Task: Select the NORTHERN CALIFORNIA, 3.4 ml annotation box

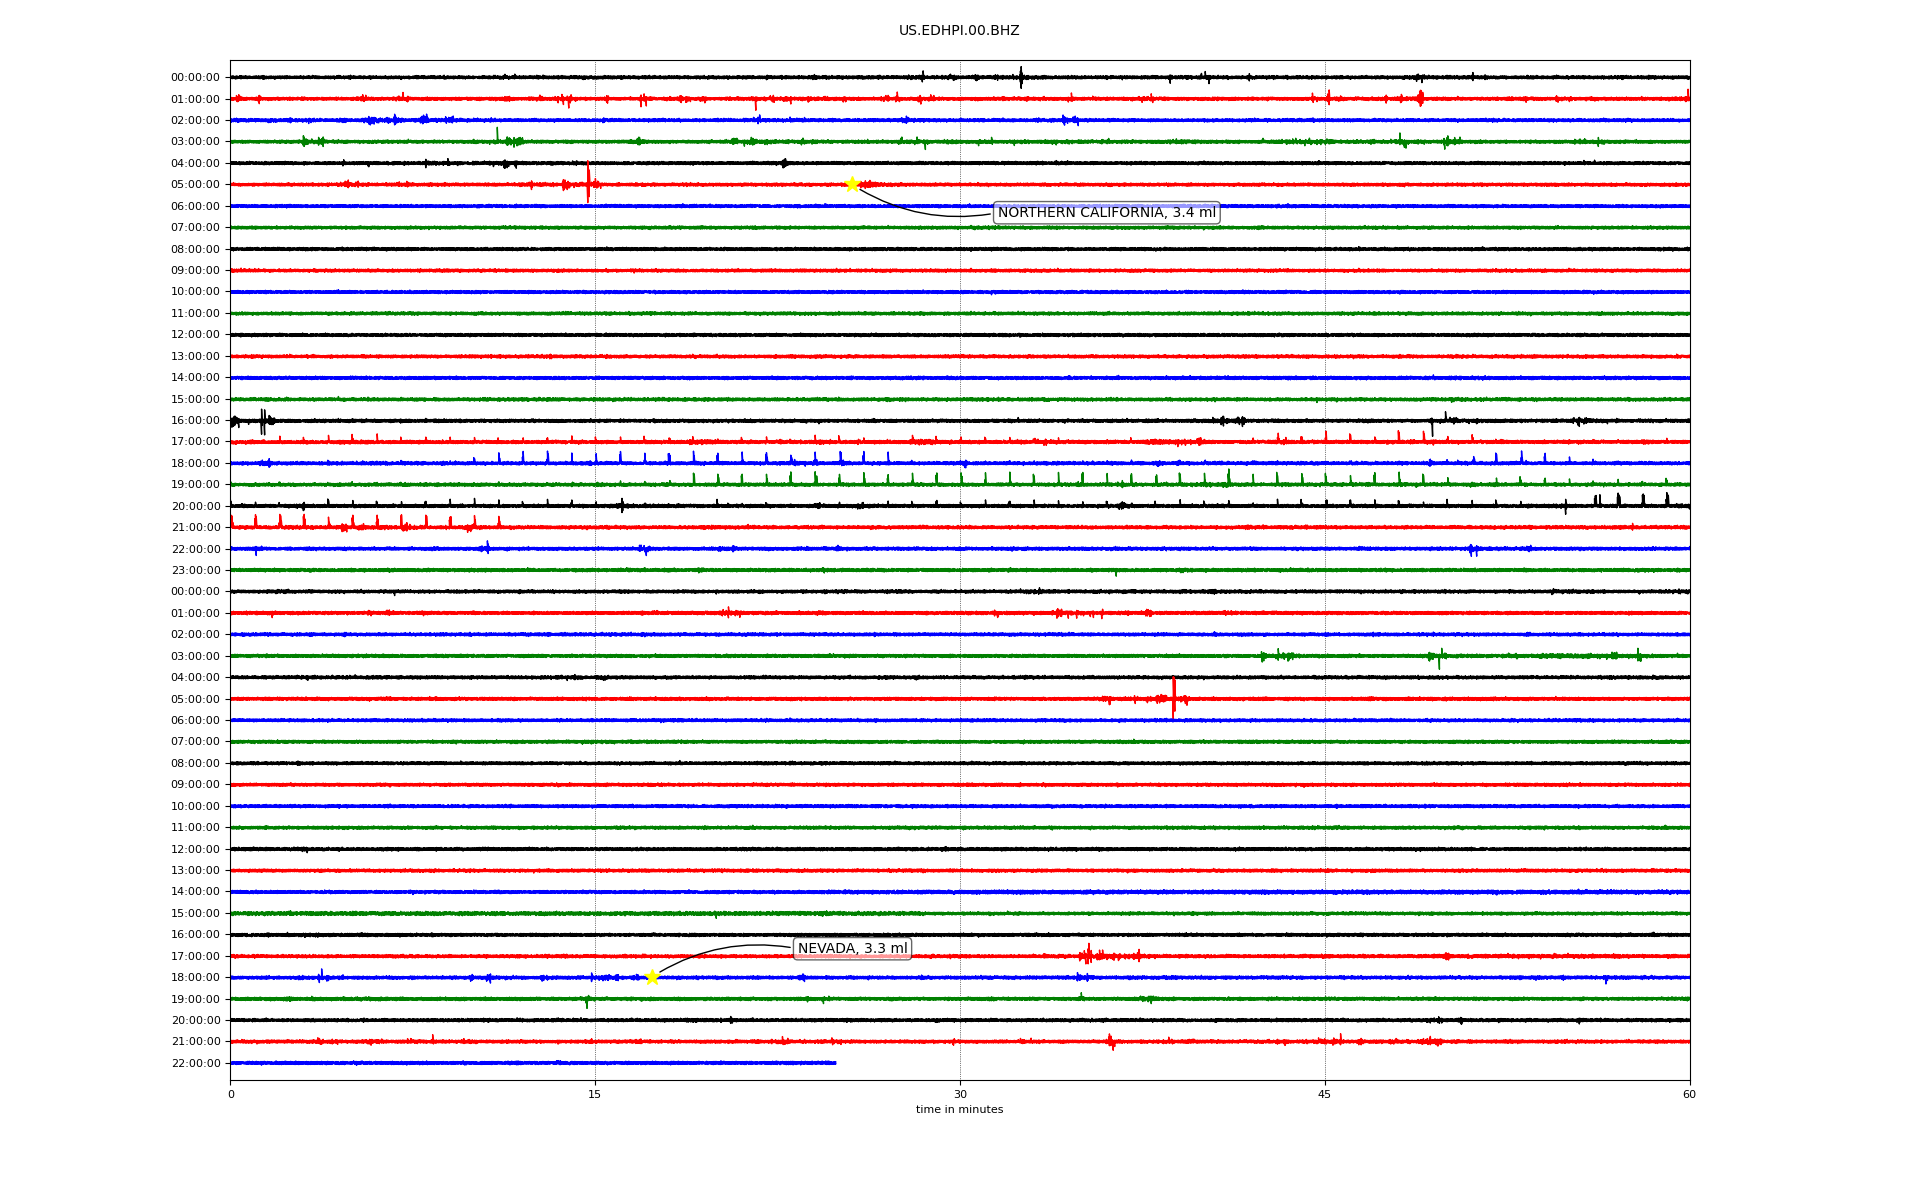Action: click(1106, 213)
